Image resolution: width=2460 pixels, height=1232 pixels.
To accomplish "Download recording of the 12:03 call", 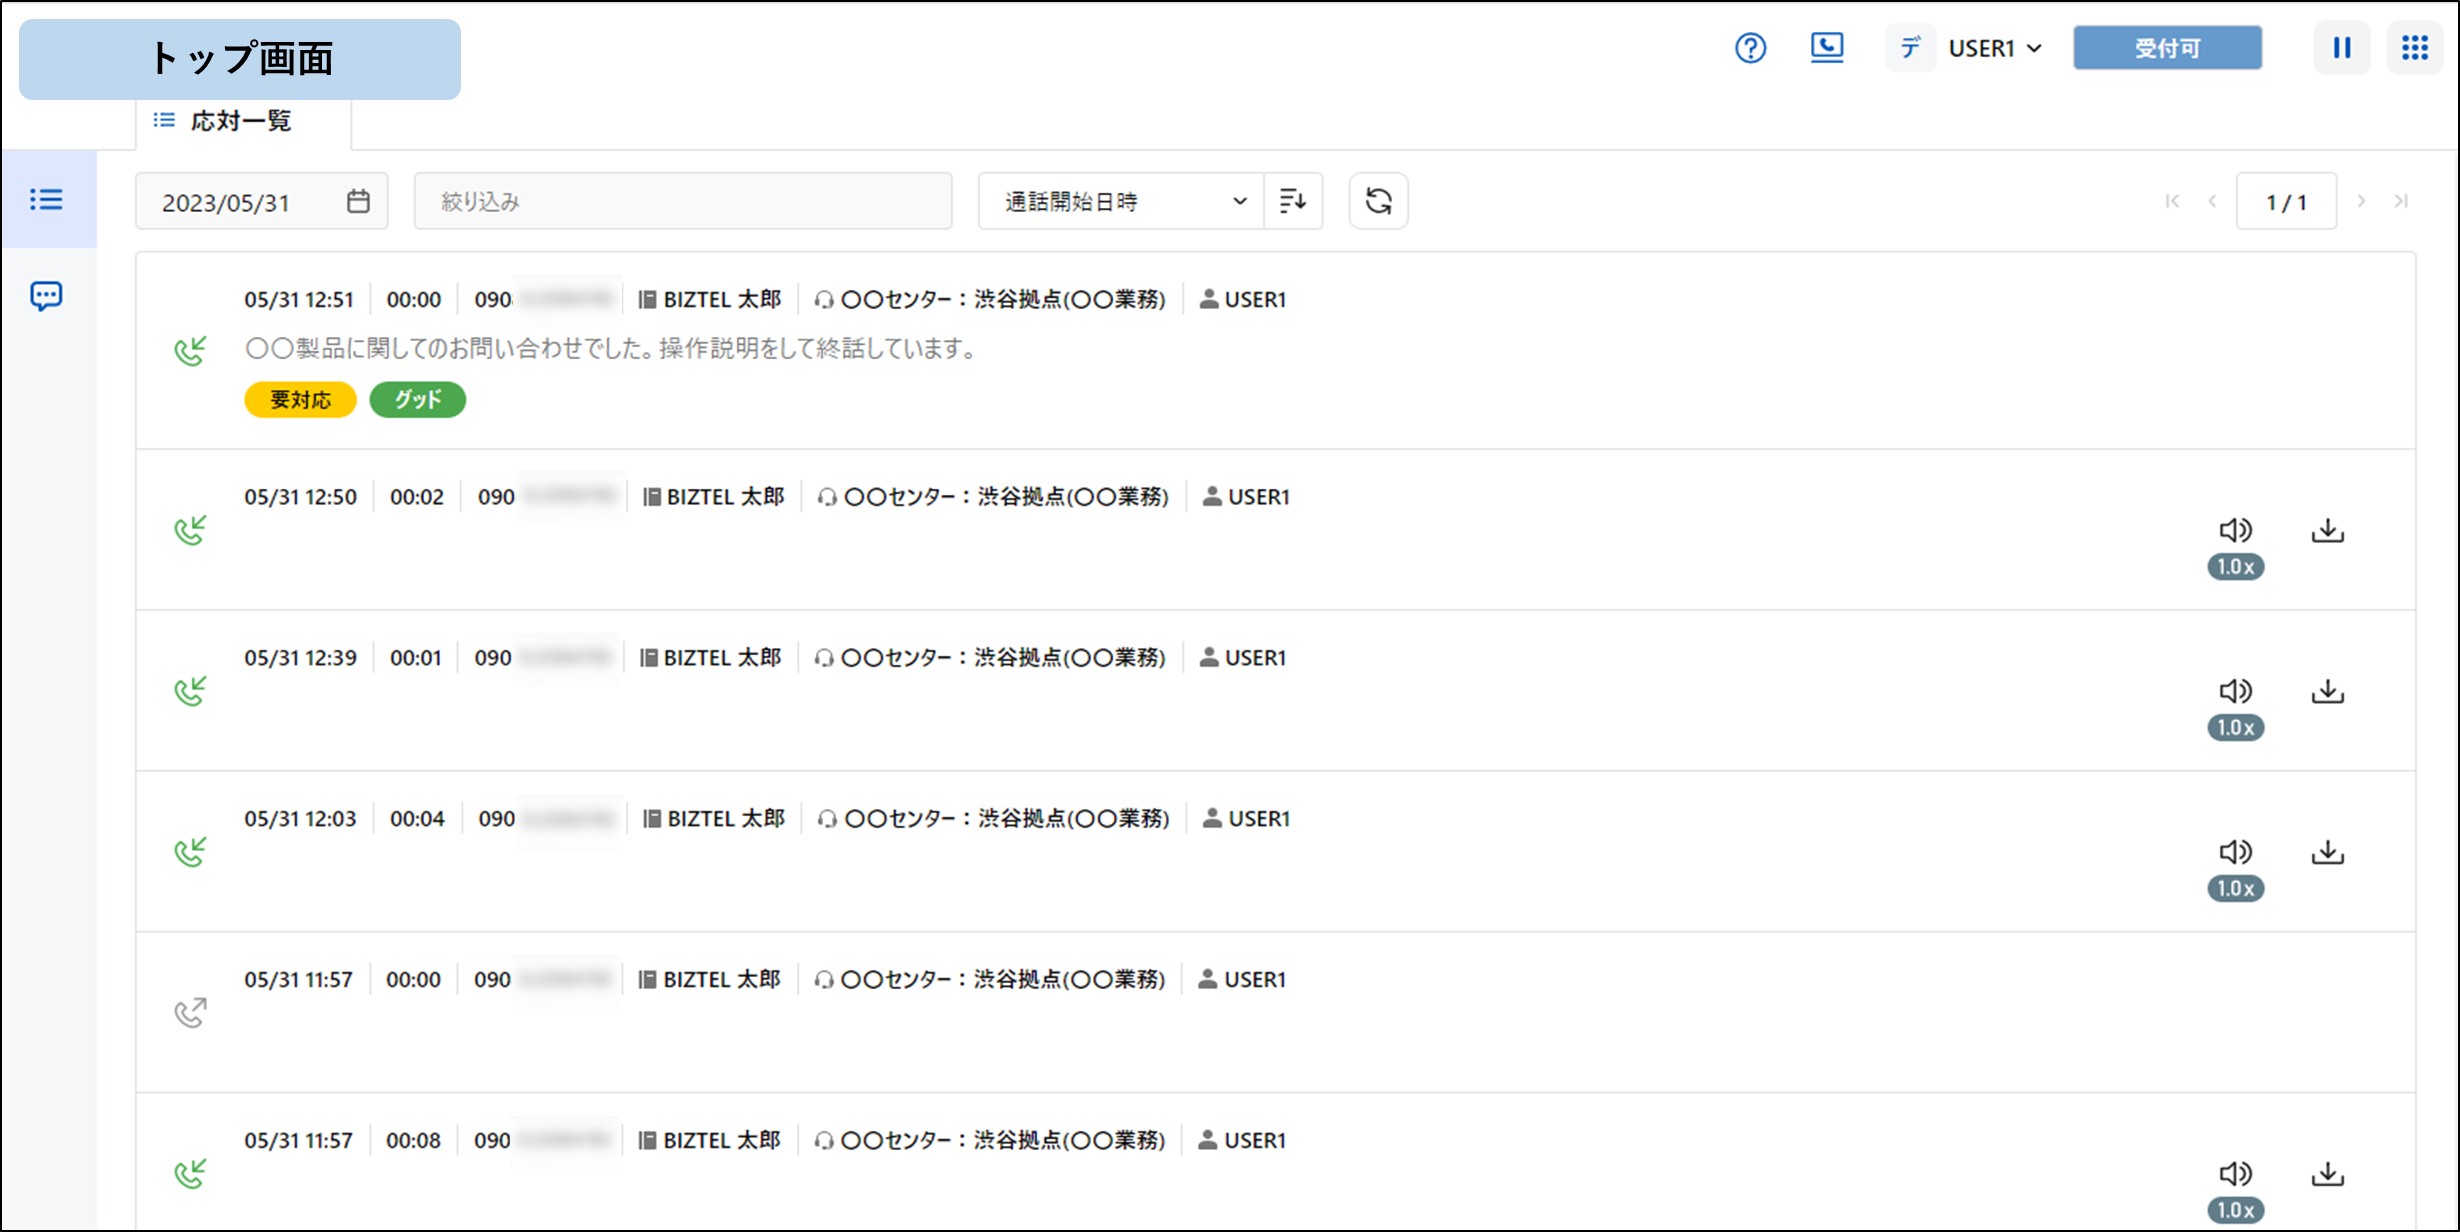I will [x=2327, y=852].
